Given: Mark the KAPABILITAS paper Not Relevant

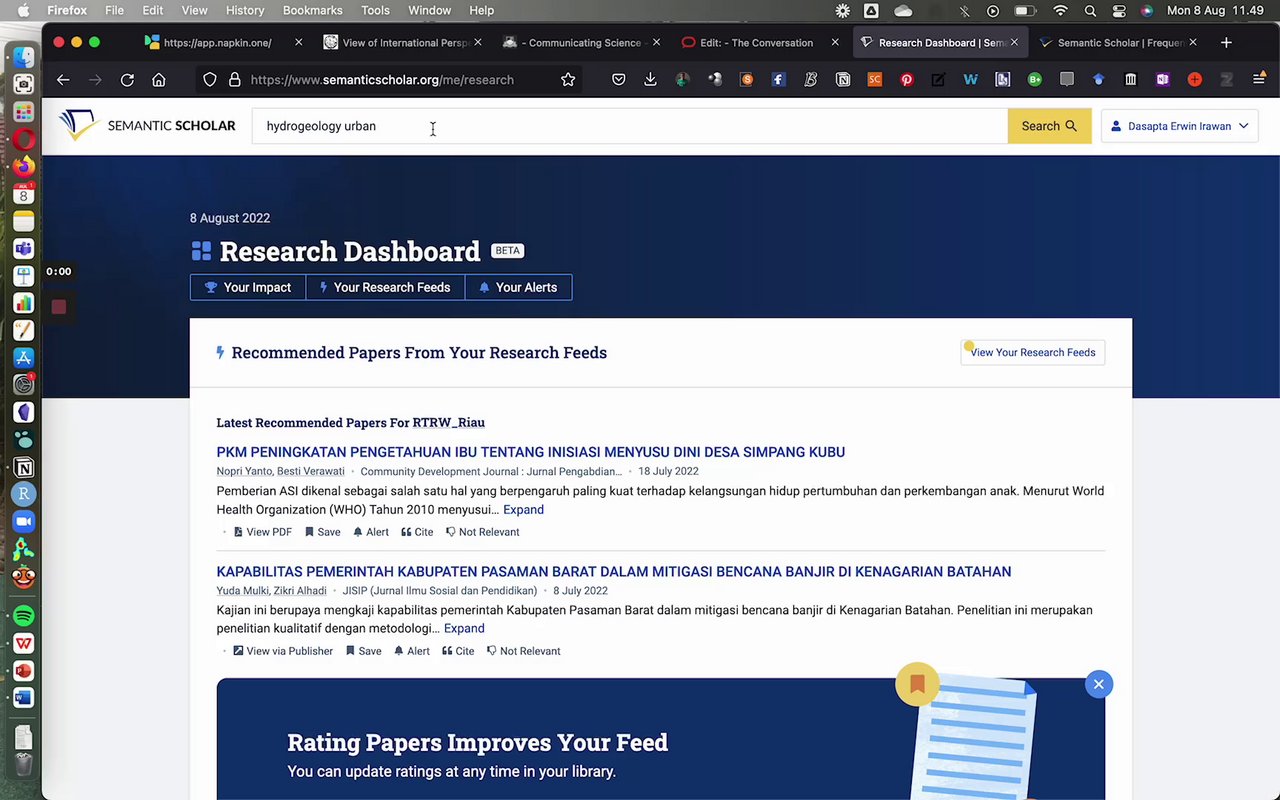Looking at the screenshot, I should (523, 651).
